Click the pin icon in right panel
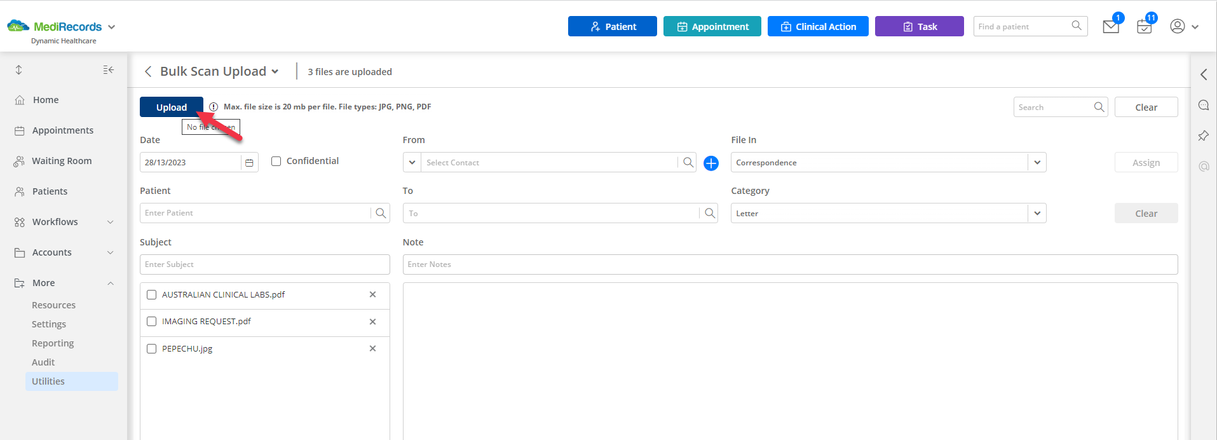The image size is (1217, 440). coord(1203,136)
